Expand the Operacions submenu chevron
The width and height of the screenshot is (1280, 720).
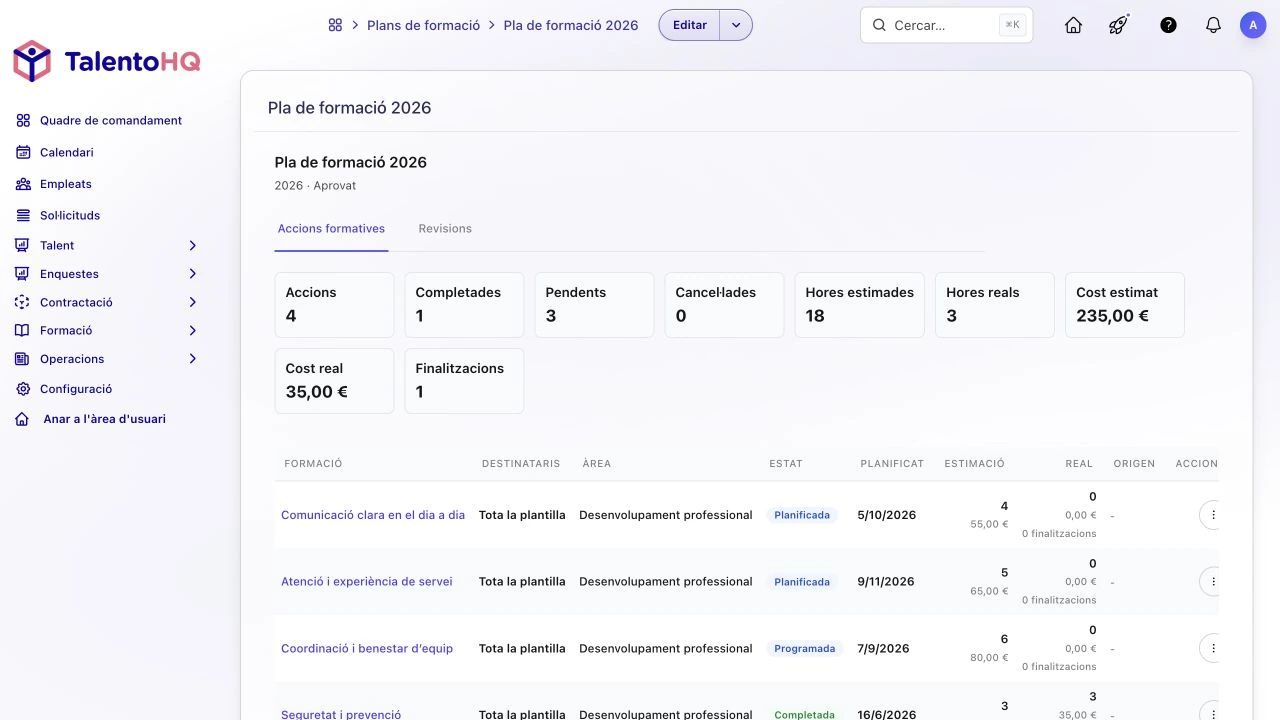(193, 359)
